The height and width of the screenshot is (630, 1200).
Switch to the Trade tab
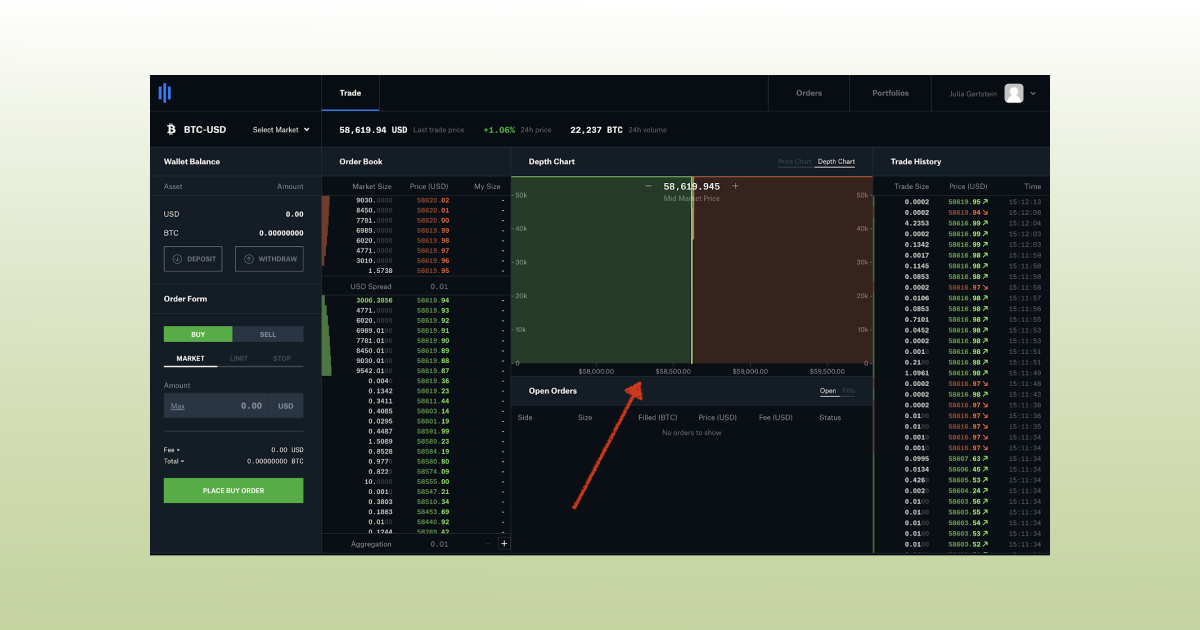click(350, 93)
